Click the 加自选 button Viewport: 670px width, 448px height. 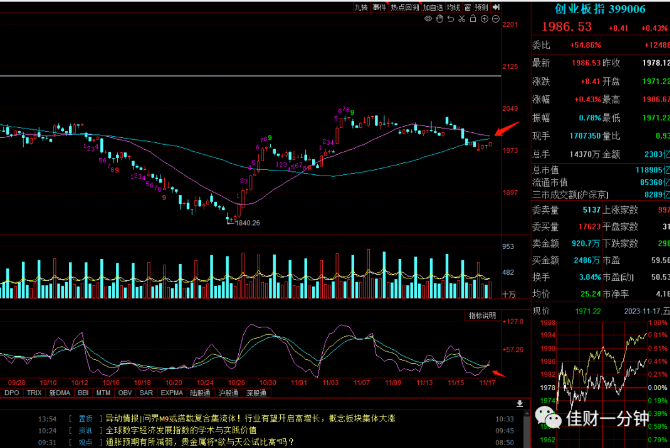click(x=433, y=7)
